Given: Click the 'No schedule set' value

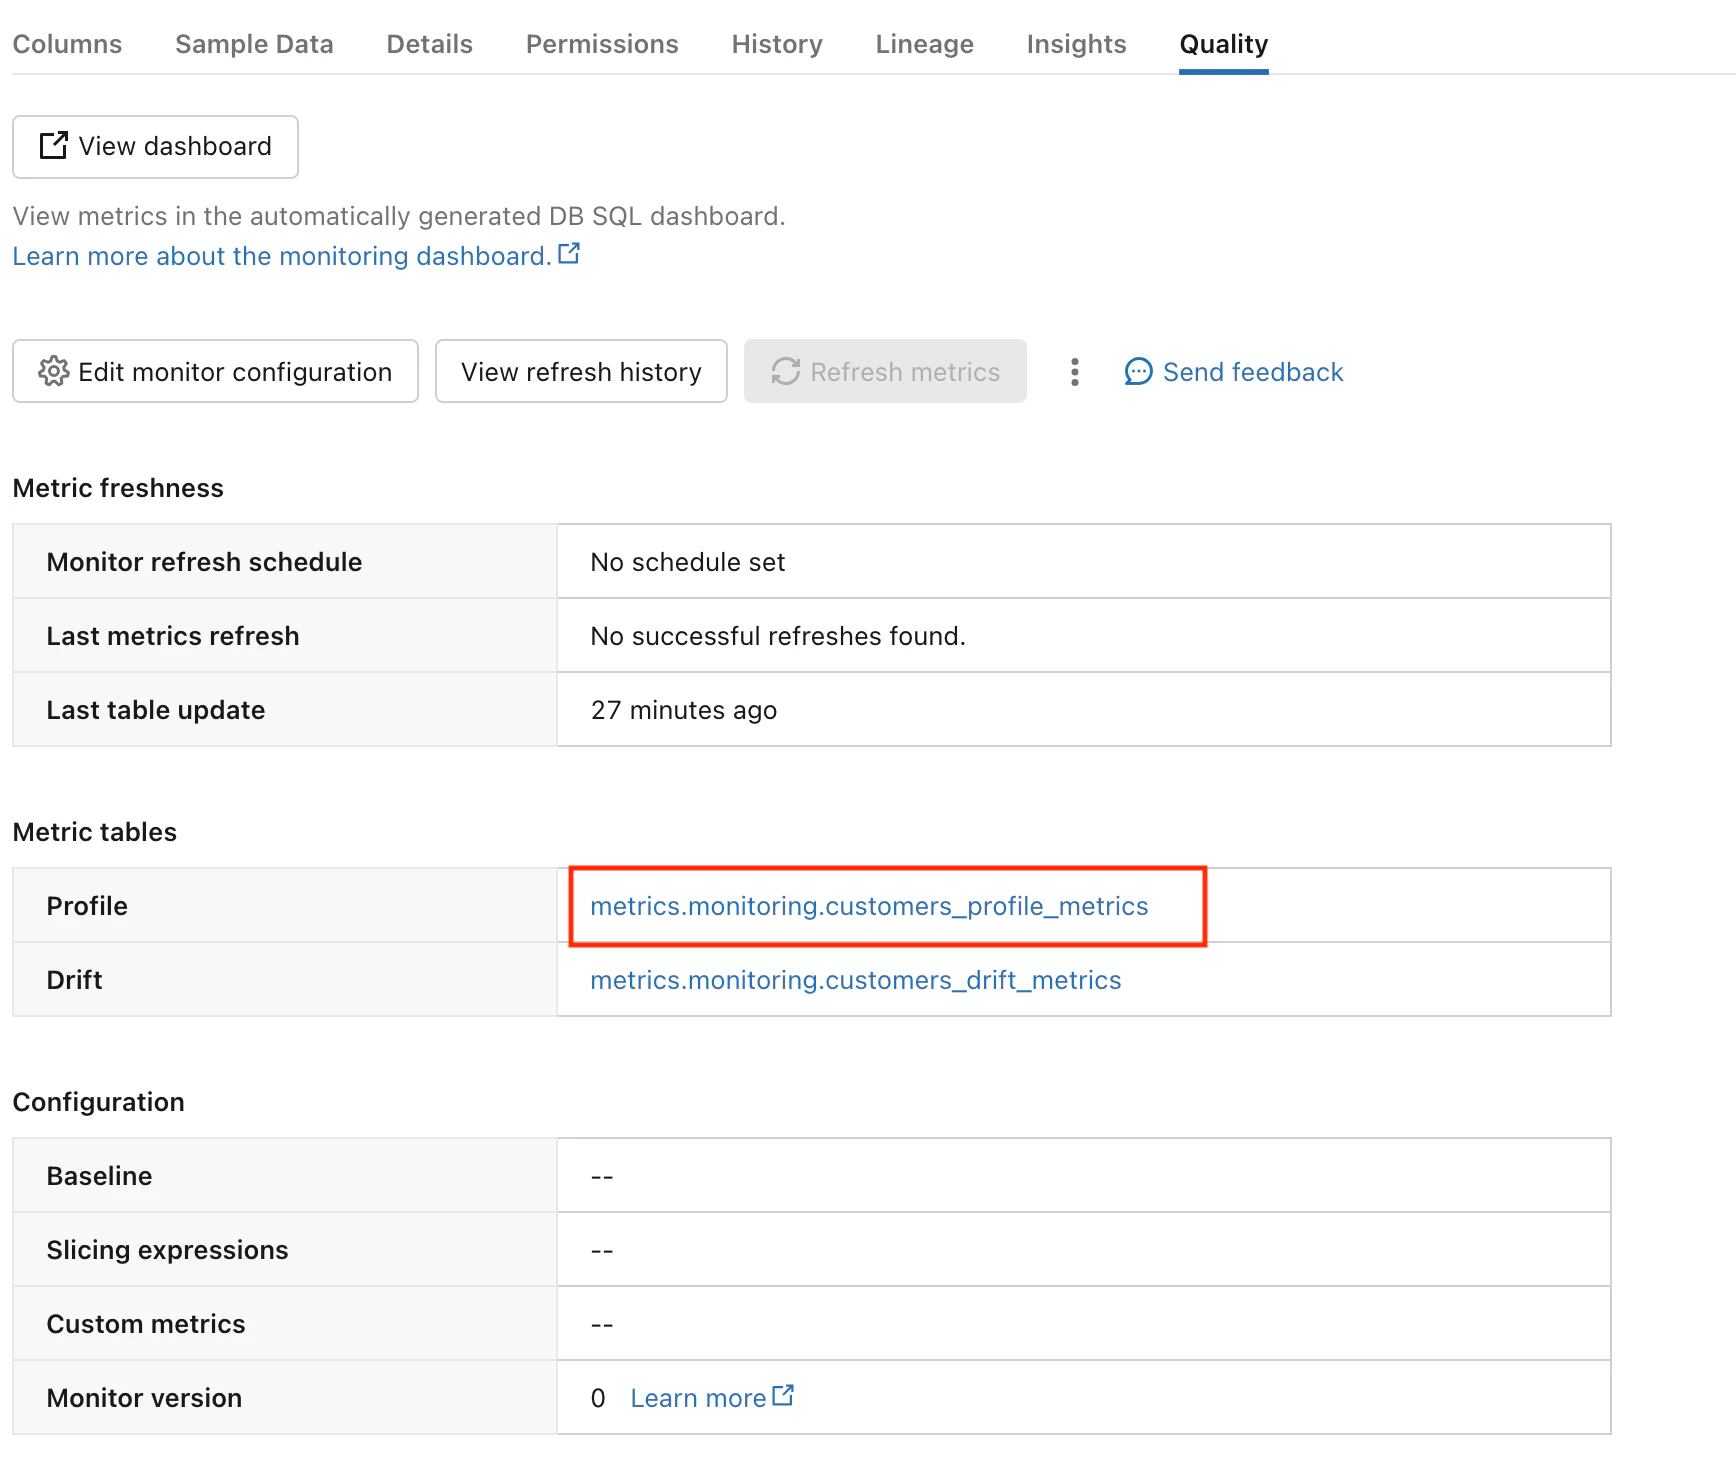Looking at the screenshot, I should pyautogui.click(x=688, y=562).
